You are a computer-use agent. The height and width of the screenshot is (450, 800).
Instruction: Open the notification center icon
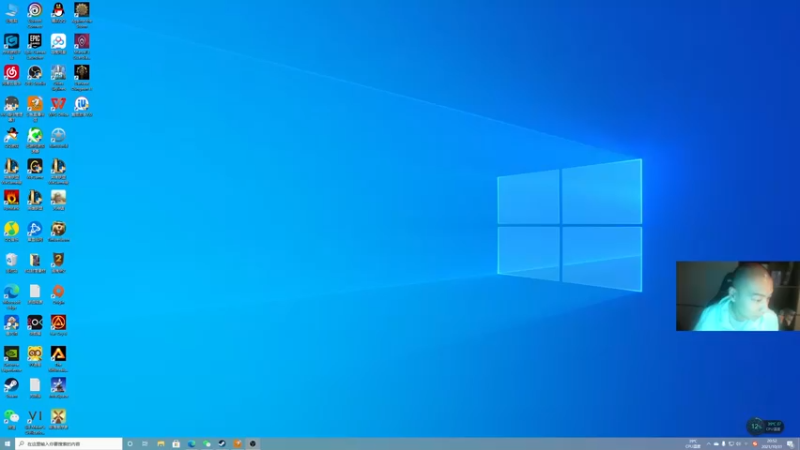tap(790, 444)
